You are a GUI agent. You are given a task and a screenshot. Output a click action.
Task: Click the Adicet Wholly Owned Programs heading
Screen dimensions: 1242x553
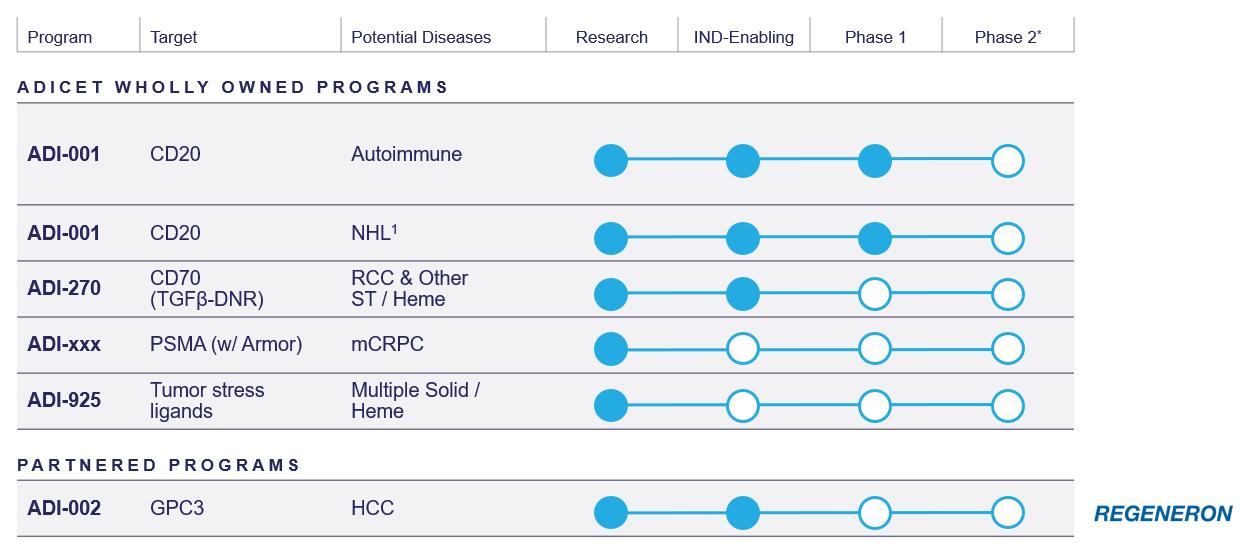pos(233,87)
